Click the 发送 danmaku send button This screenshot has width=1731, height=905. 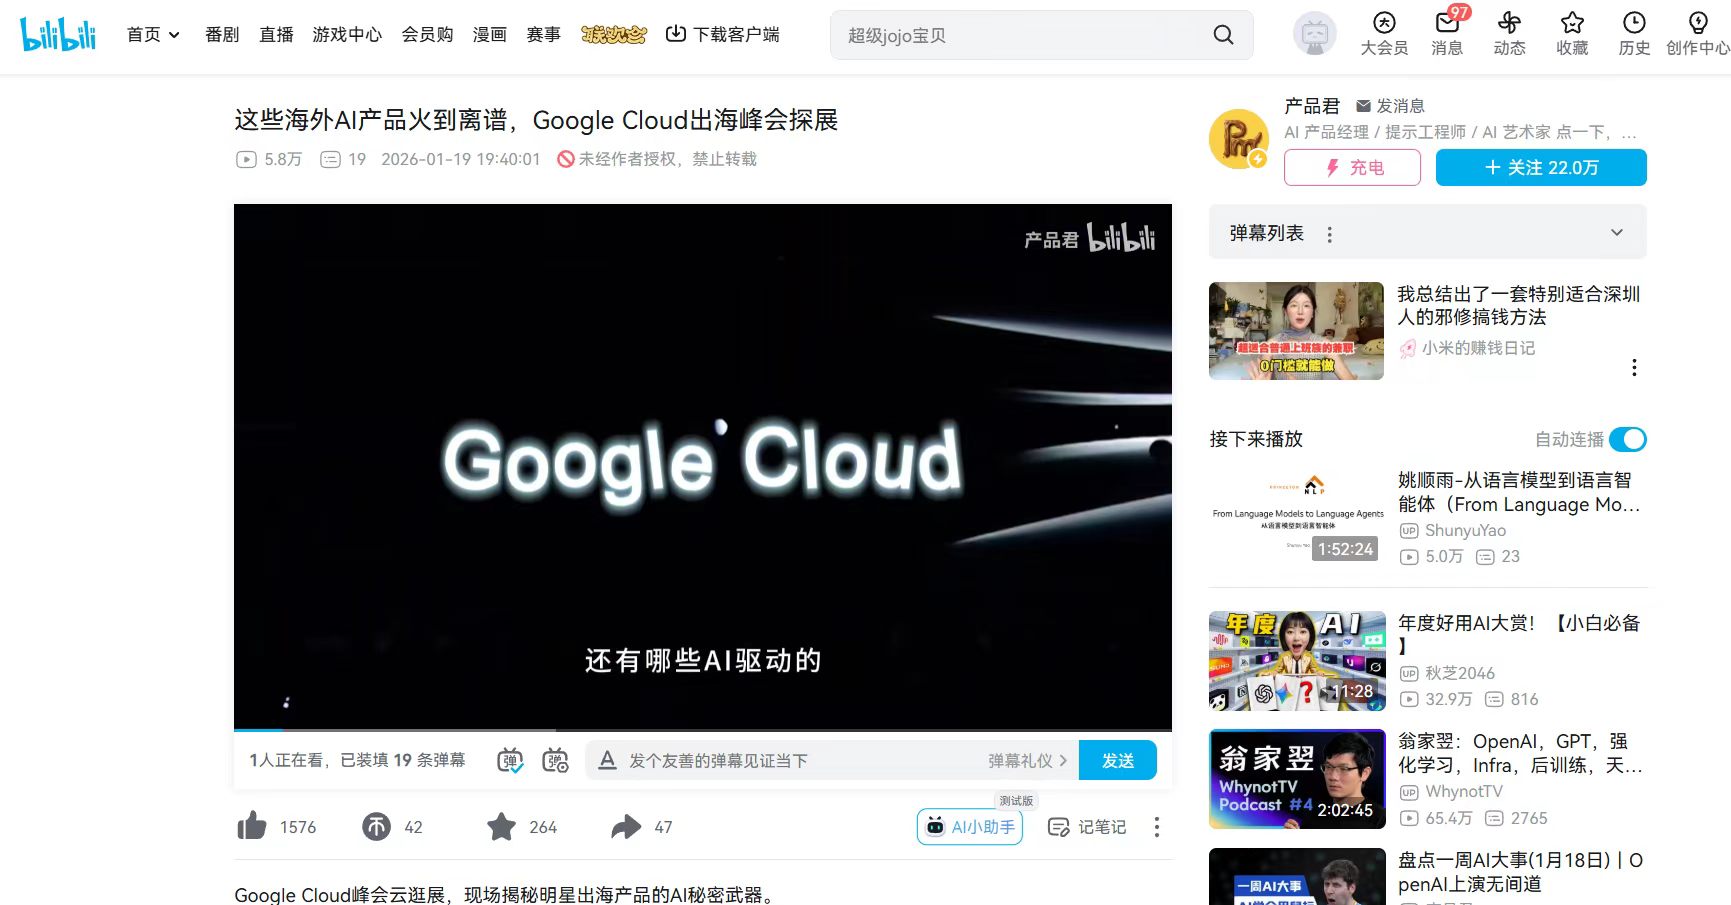click(1117, 760)
